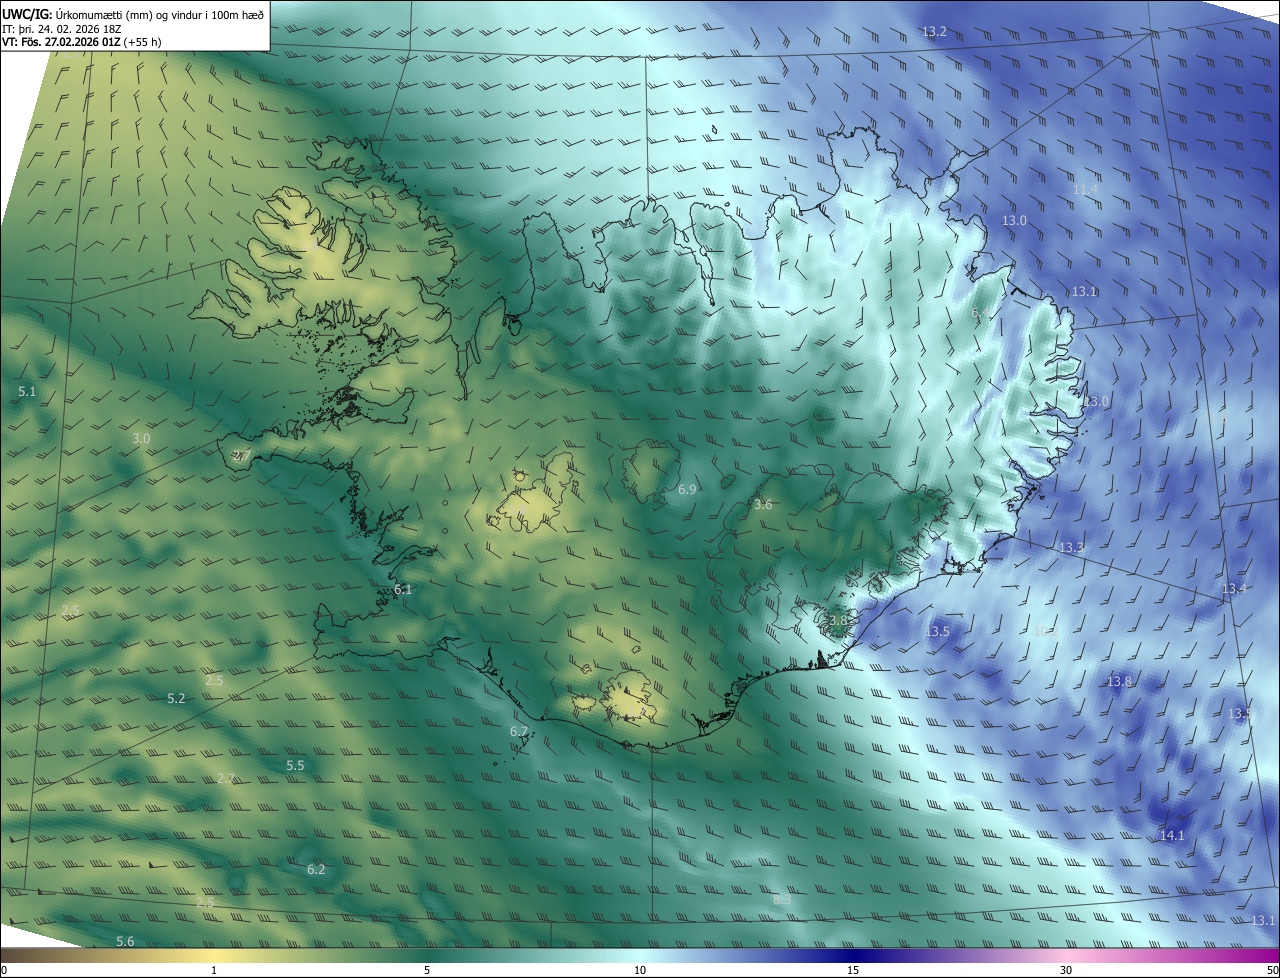The image size is (1280, 978).
Task: Click the 3.0 value label
Action: pyautogui.click(x=141, y=439)
